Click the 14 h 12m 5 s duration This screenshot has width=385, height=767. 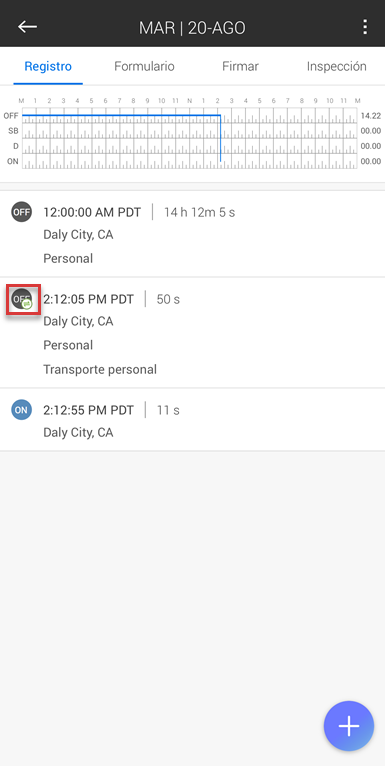200,212
